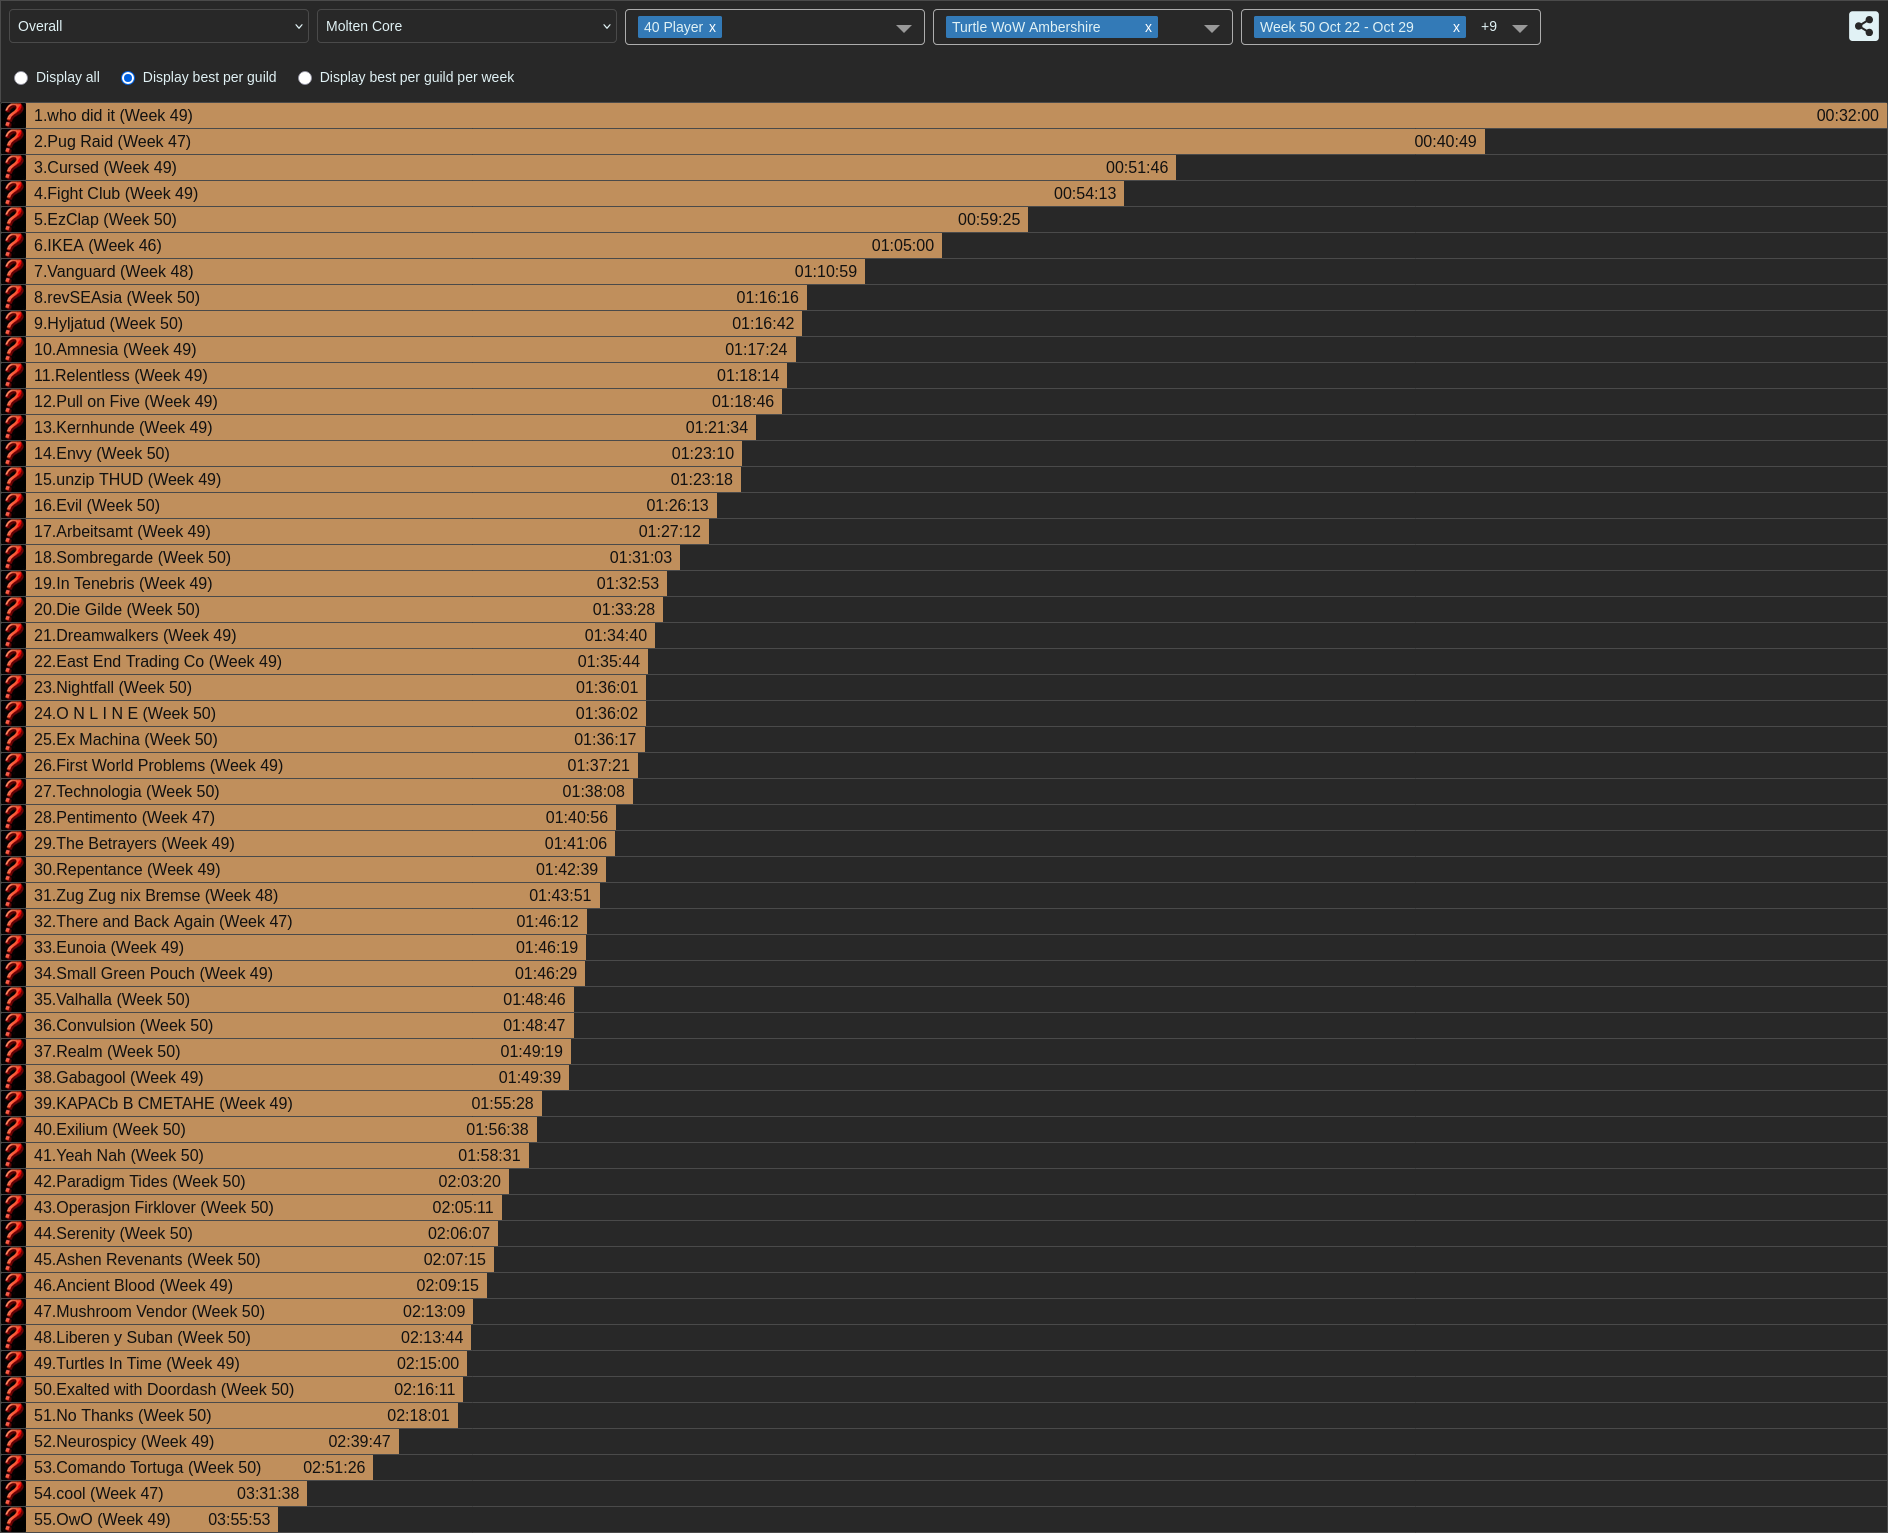Remove the 40 Player filter tag
The image size is (1888, 1533).
click(x=712, y=27)
